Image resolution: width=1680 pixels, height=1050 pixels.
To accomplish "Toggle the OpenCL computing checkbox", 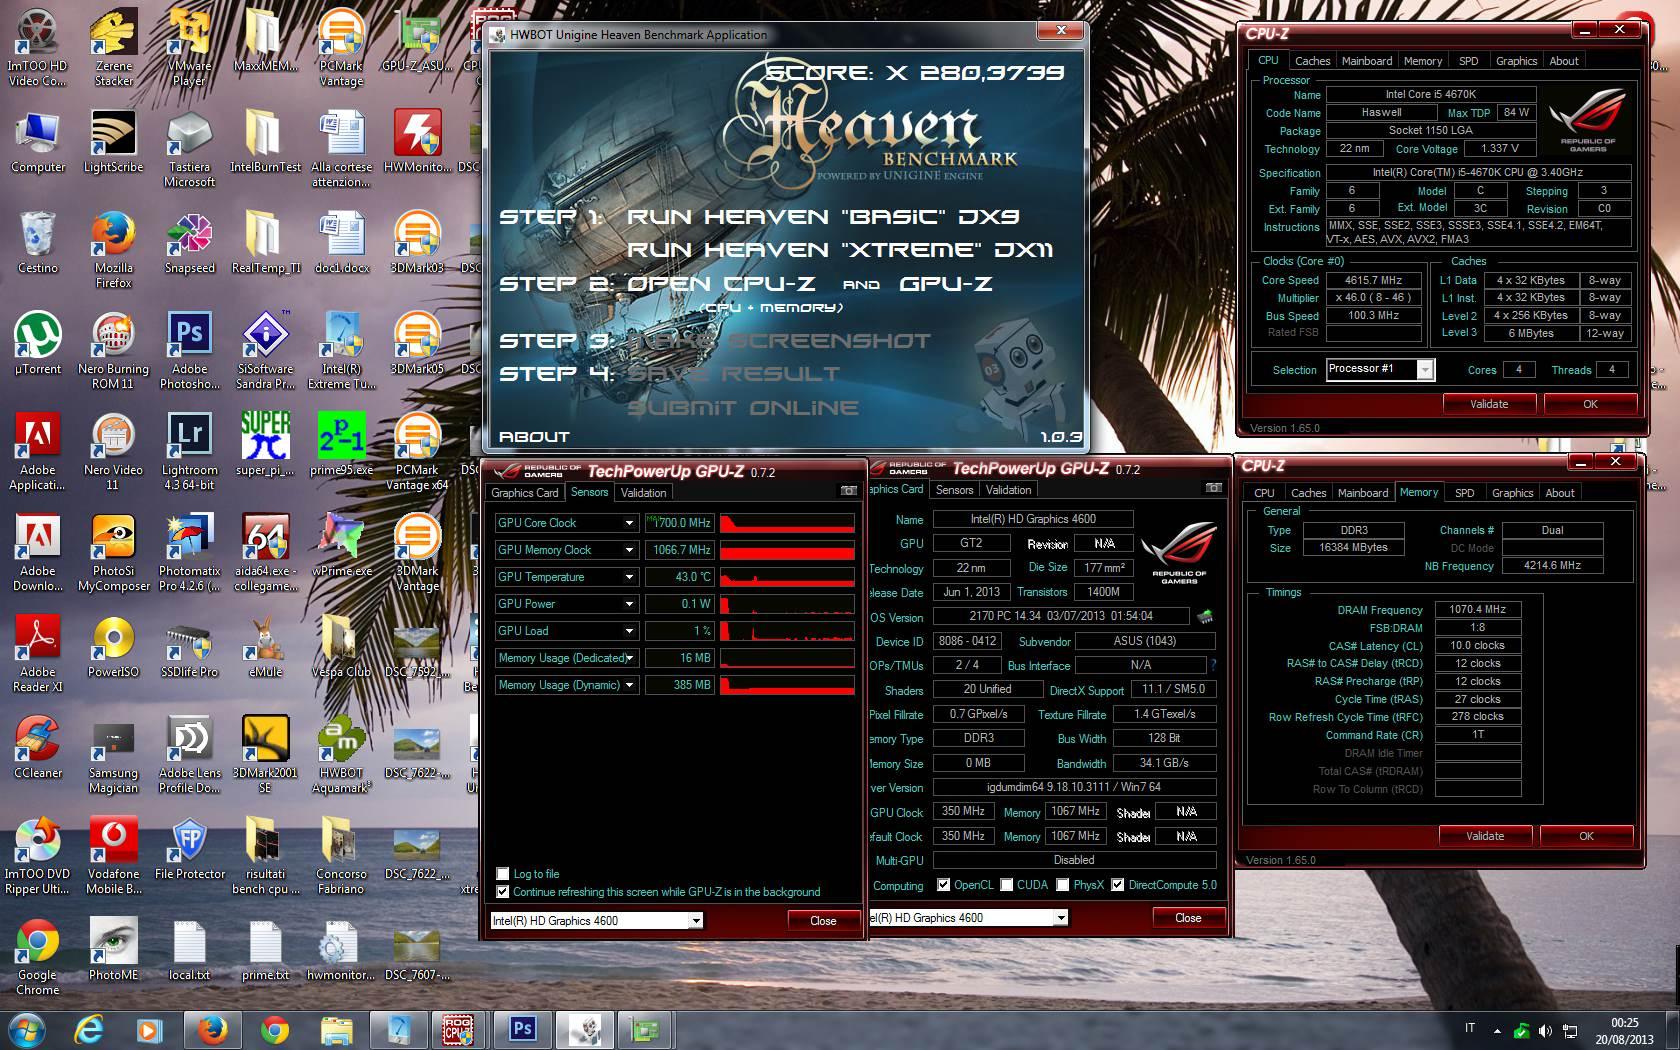I will point(943,885).
